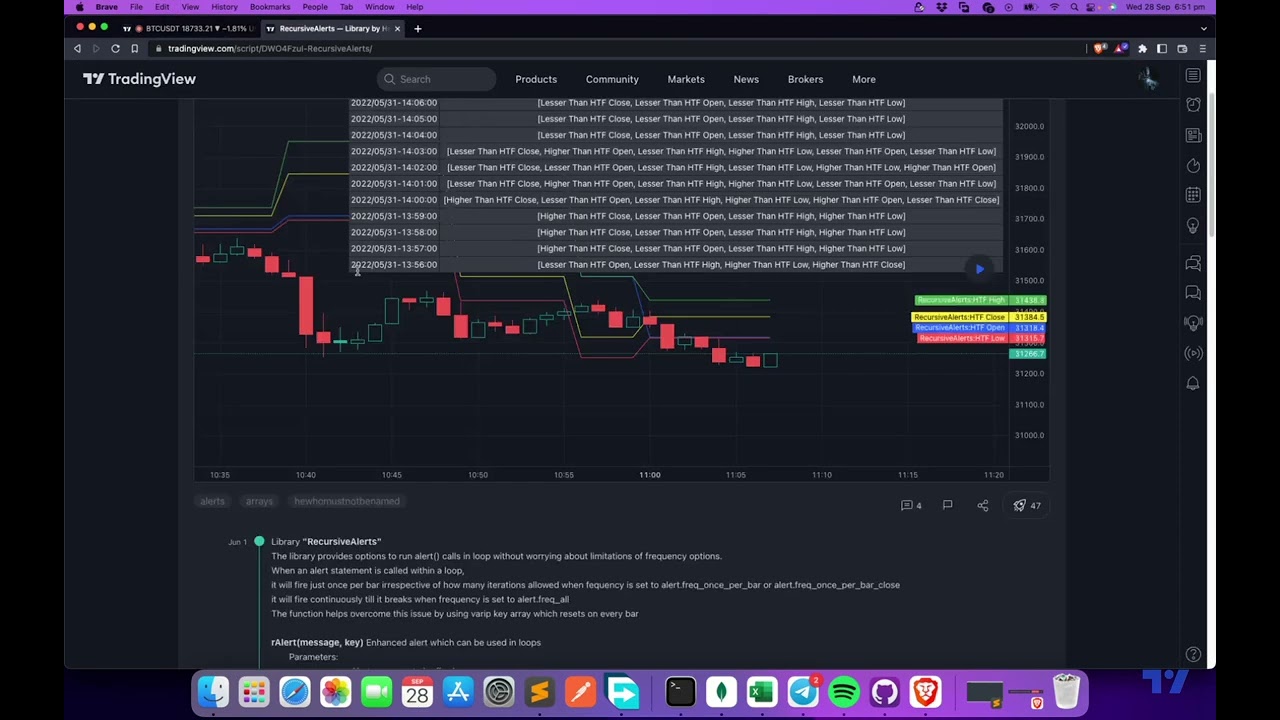The image size is (1280, 720).
Task: Click the red HTF Low price label
Action: 982,338
